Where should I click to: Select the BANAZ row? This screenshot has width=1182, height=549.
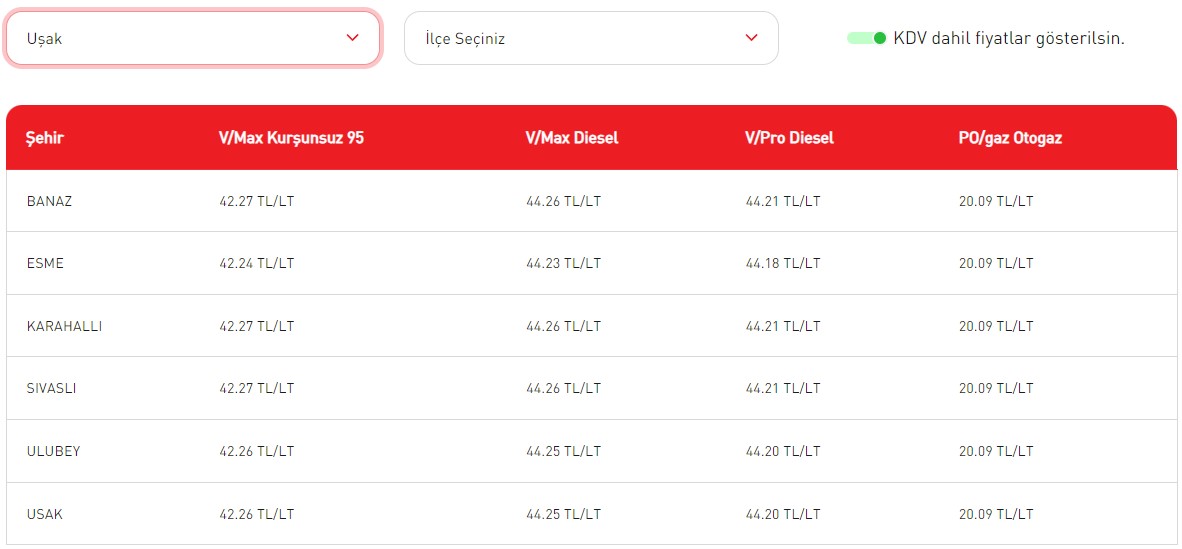[591, 201]
